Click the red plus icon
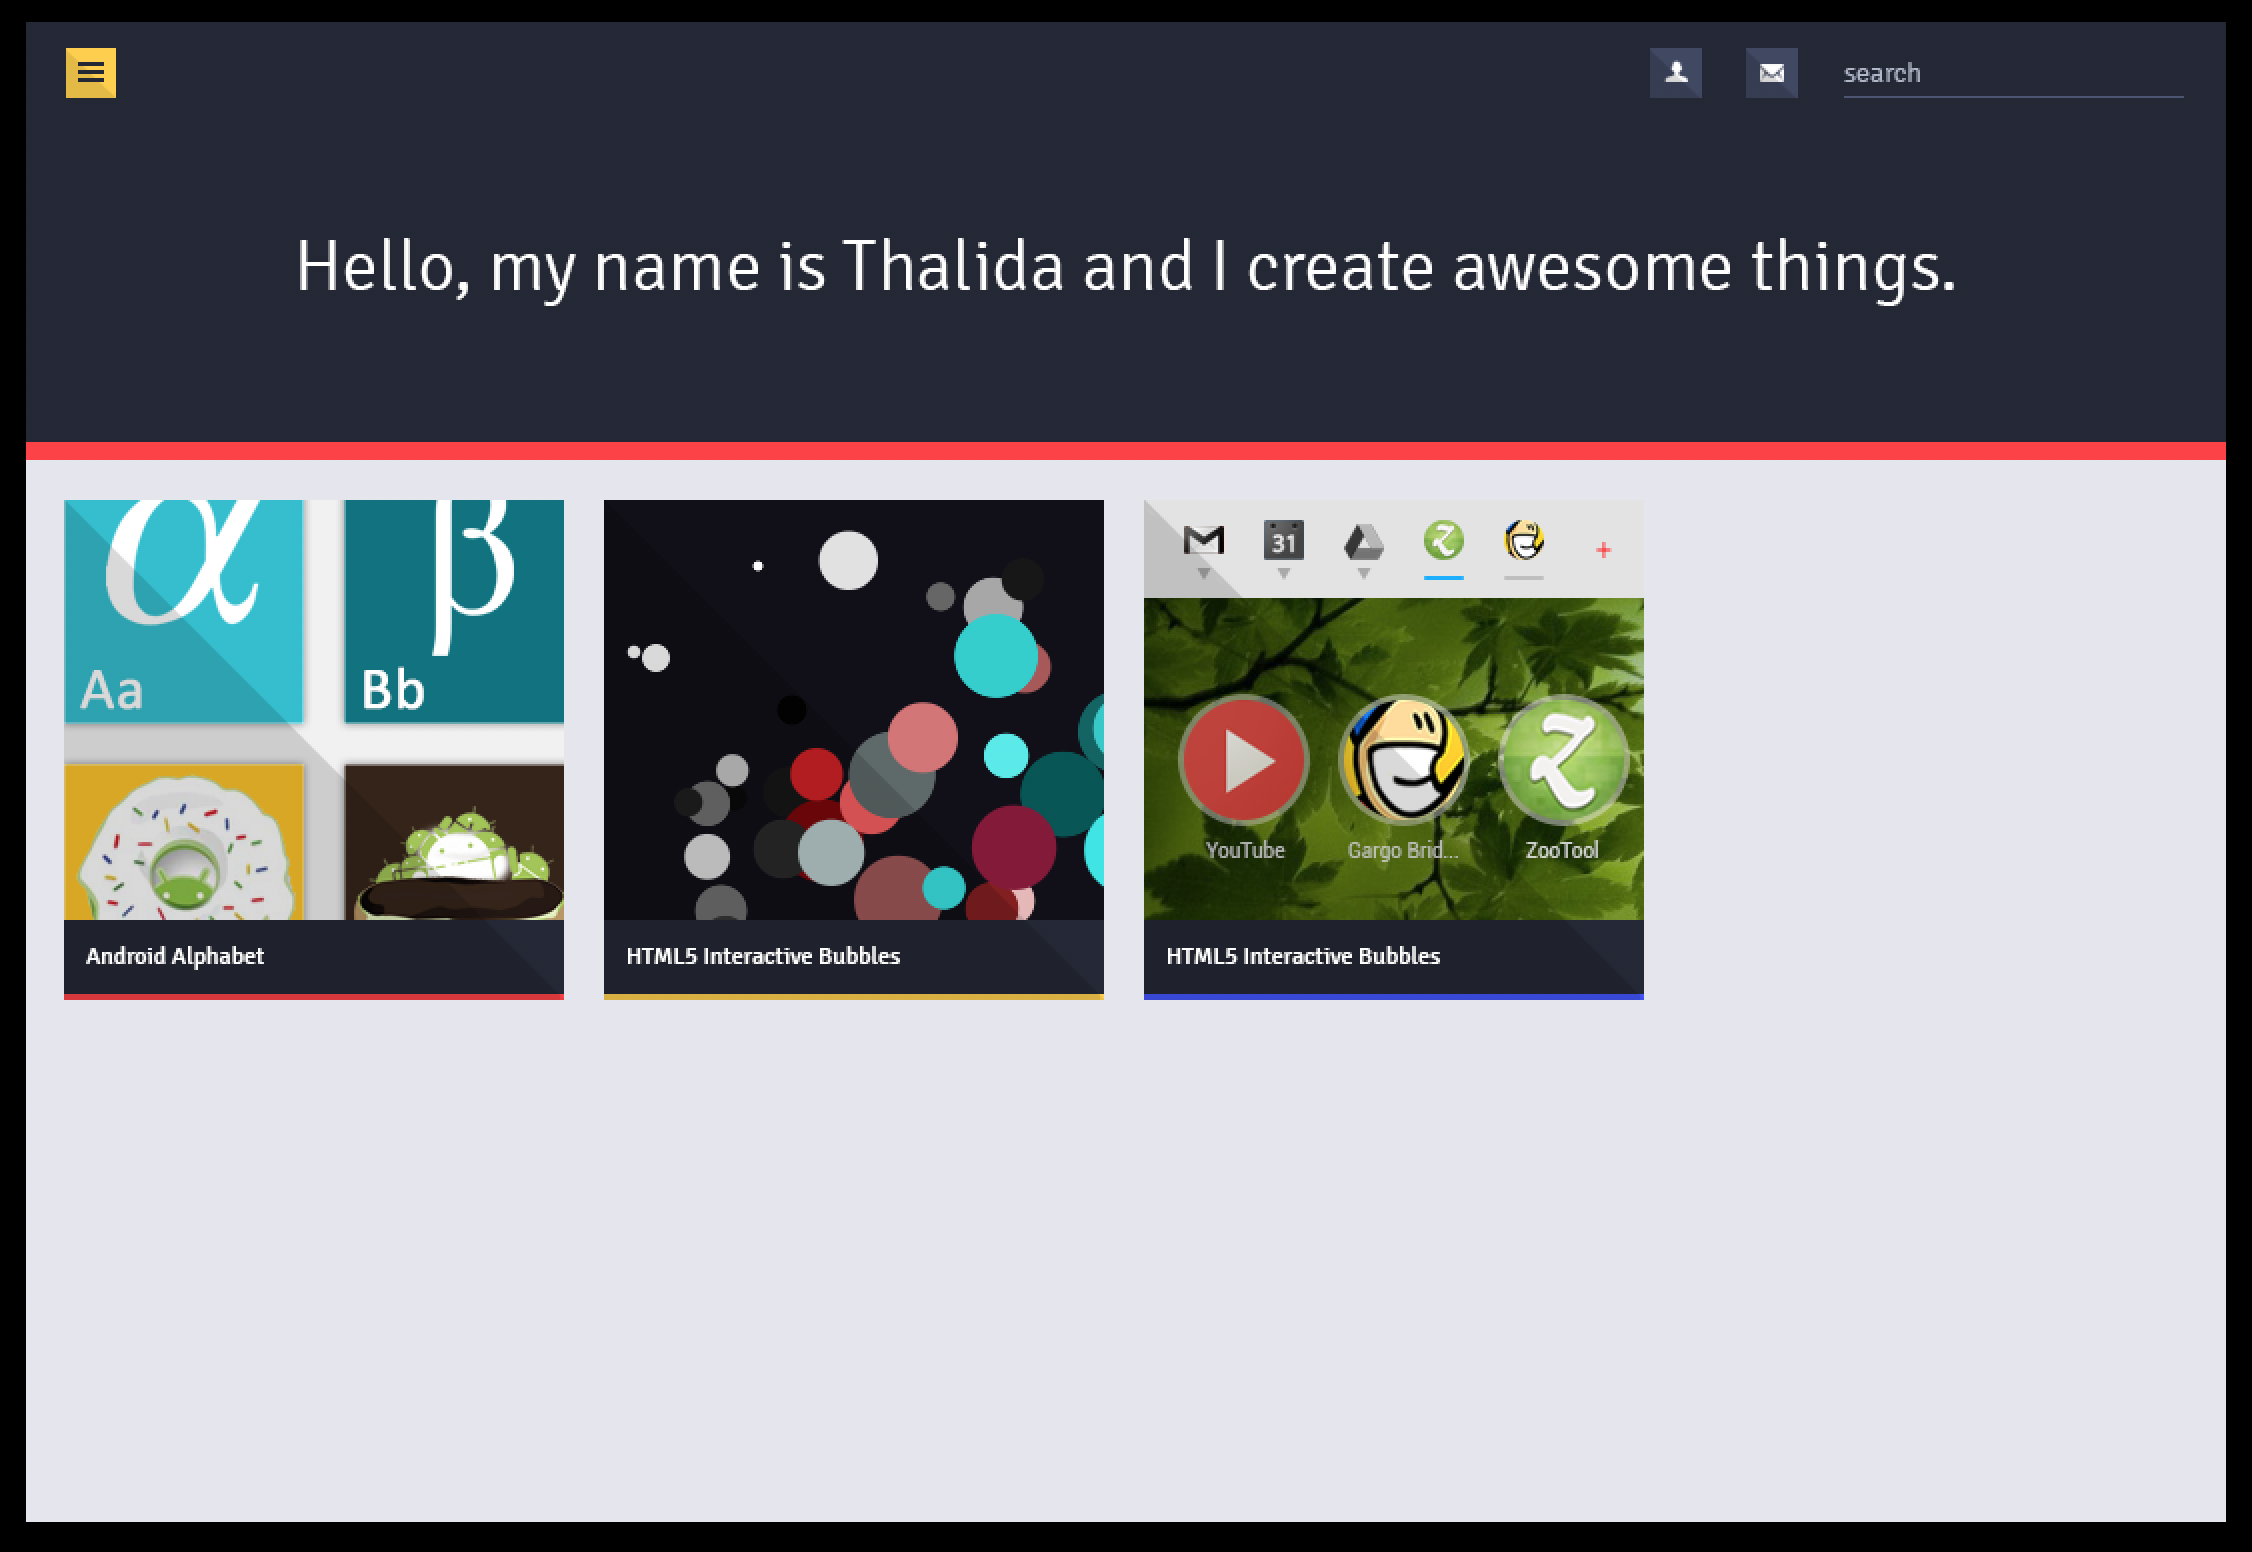Image resolution: width=2252 pixels, height=1552 pixels. pos(1603,550)
